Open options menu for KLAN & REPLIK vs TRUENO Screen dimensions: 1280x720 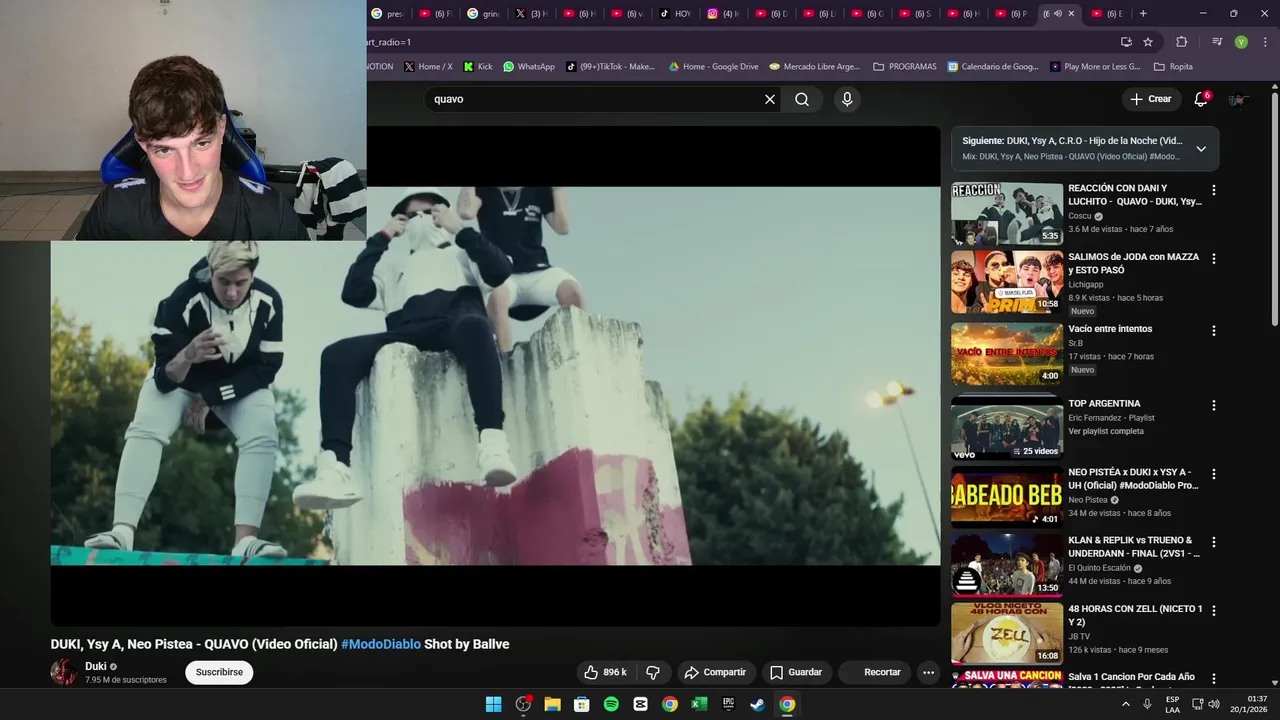[x=1214, y=542]
